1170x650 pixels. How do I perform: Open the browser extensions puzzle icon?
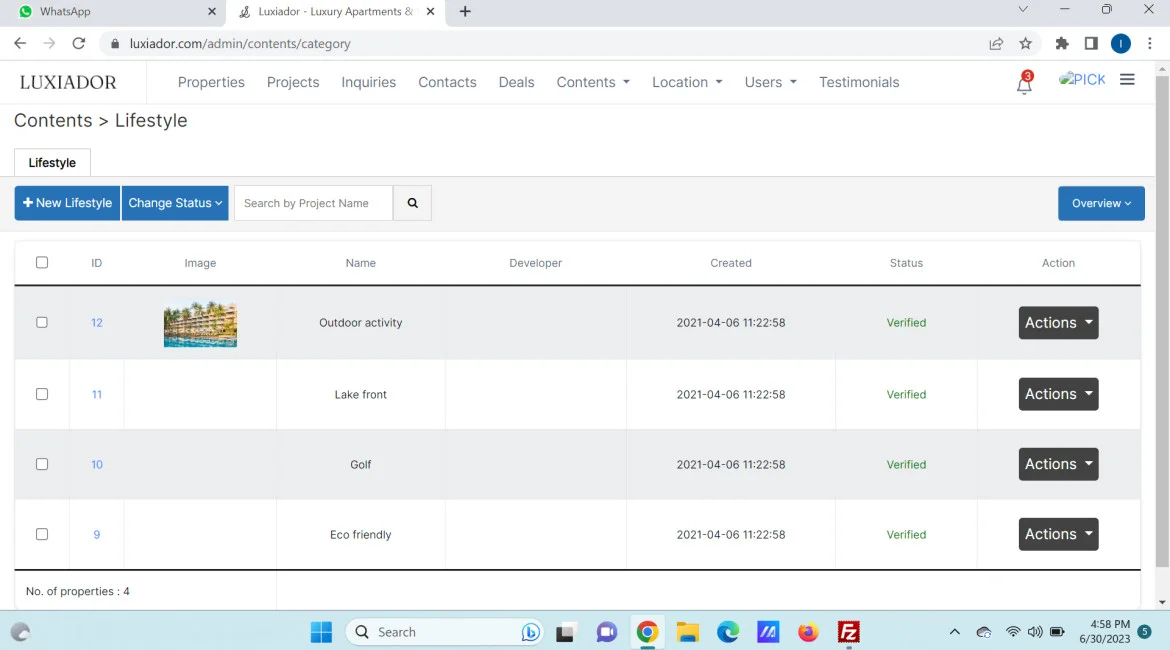(1062, 44)
